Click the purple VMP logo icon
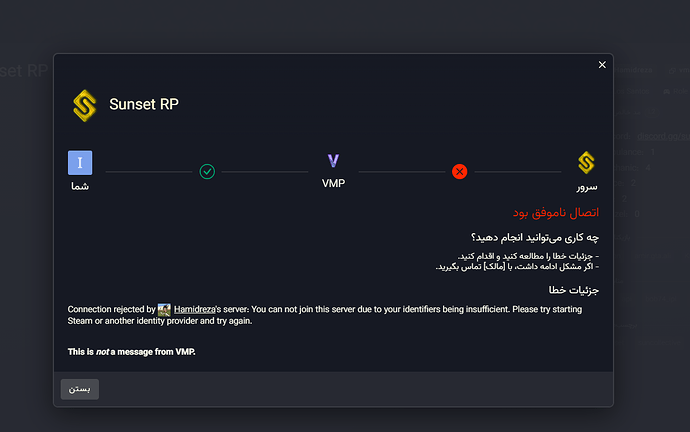 (x=333, y=161)
